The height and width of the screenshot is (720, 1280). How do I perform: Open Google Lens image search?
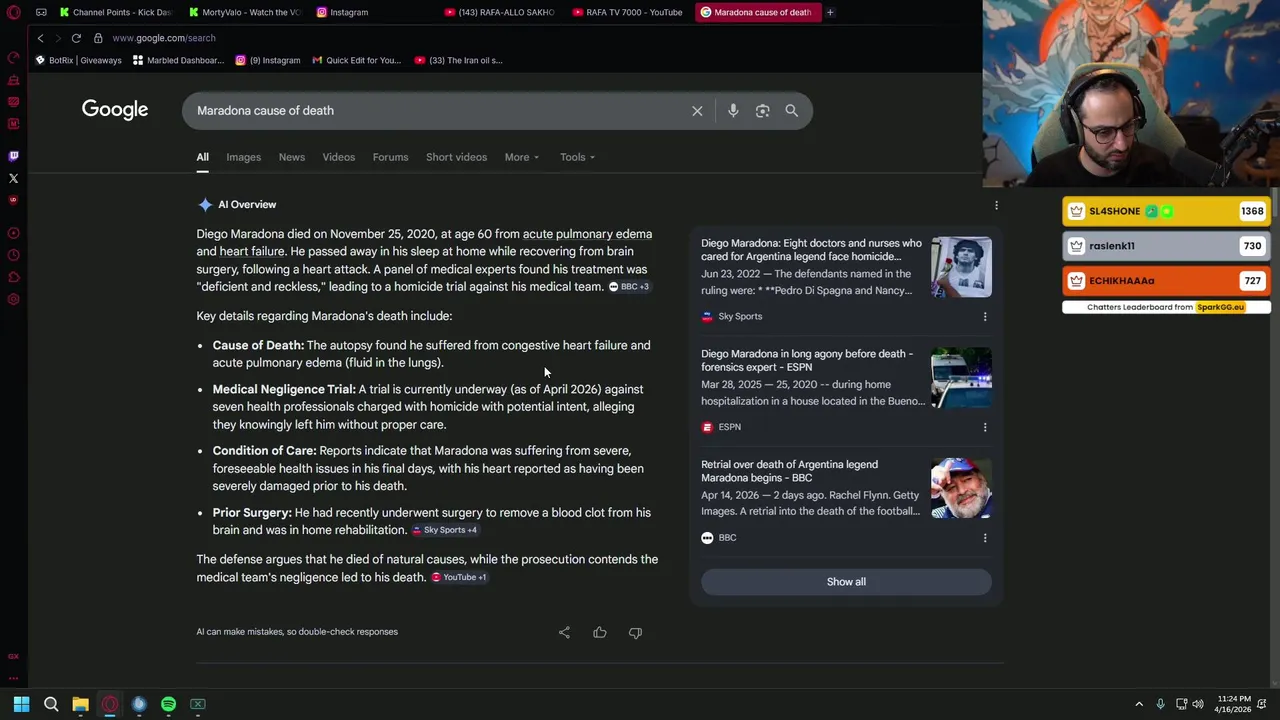pyautogui.click(x=762, y=111)
